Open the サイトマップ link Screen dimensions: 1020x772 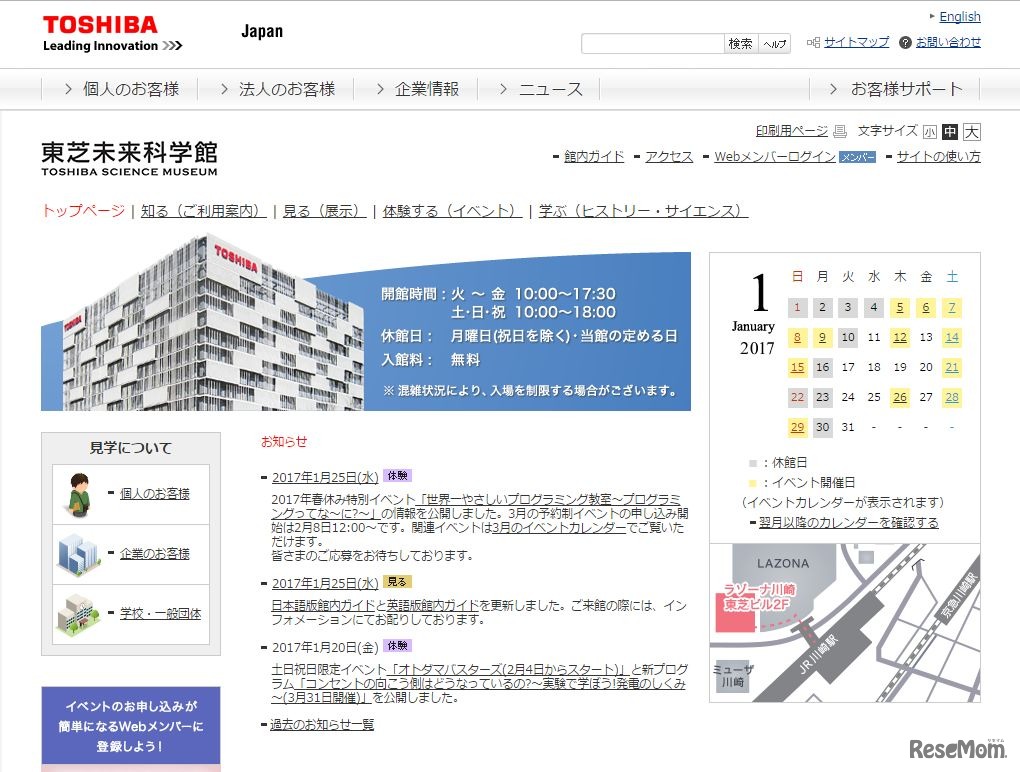click(x=856, y=42)
